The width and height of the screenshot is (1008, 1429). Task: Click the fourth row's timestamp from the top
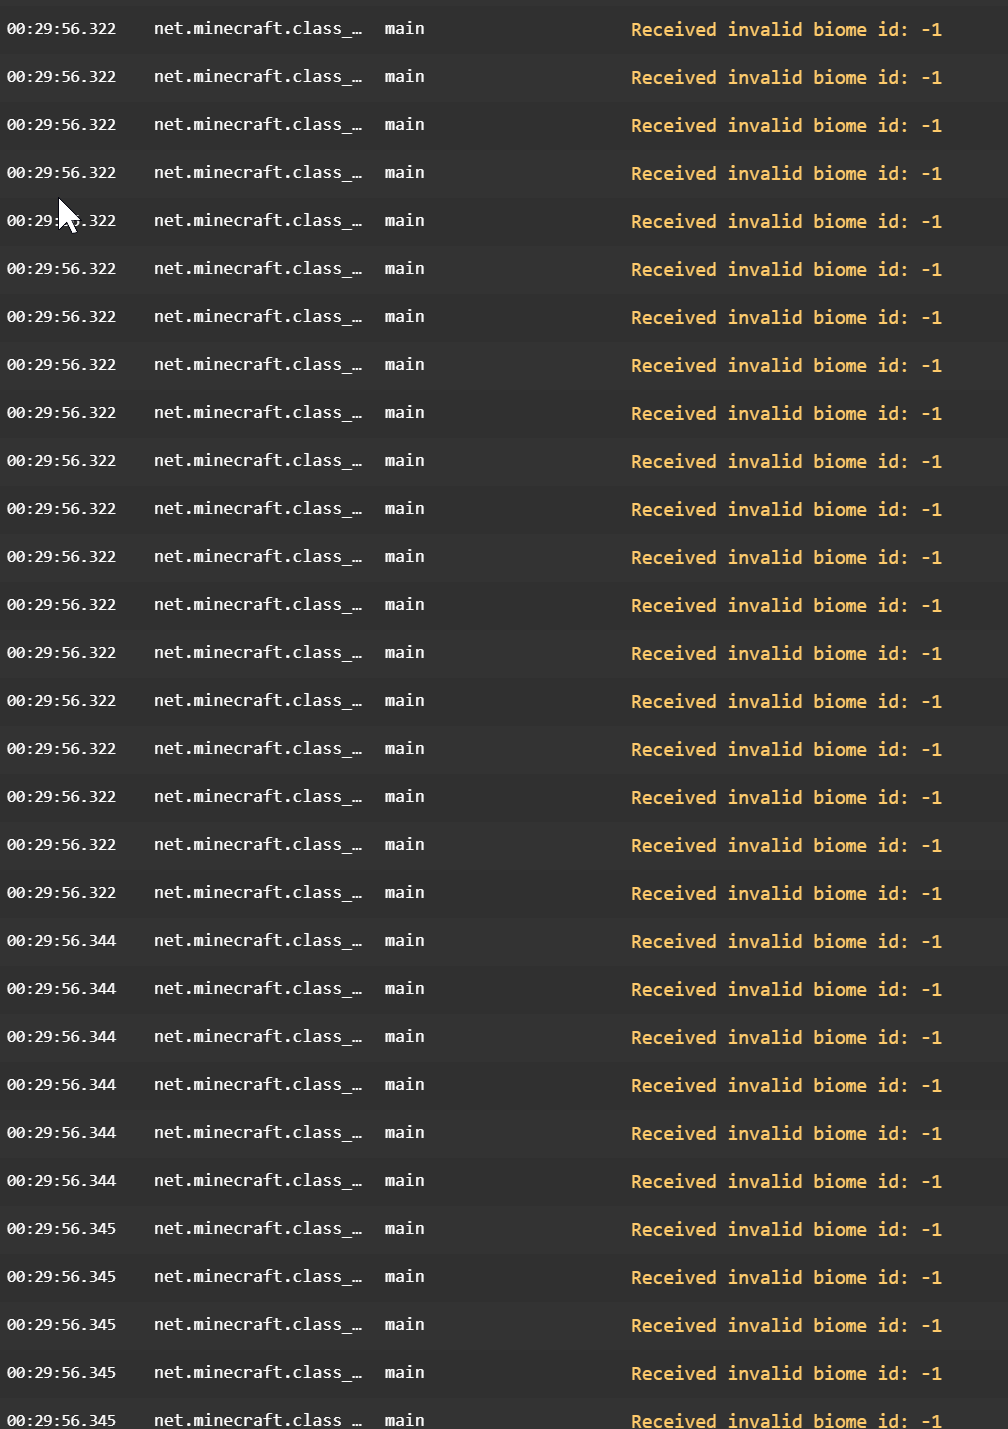pos(61,173)
